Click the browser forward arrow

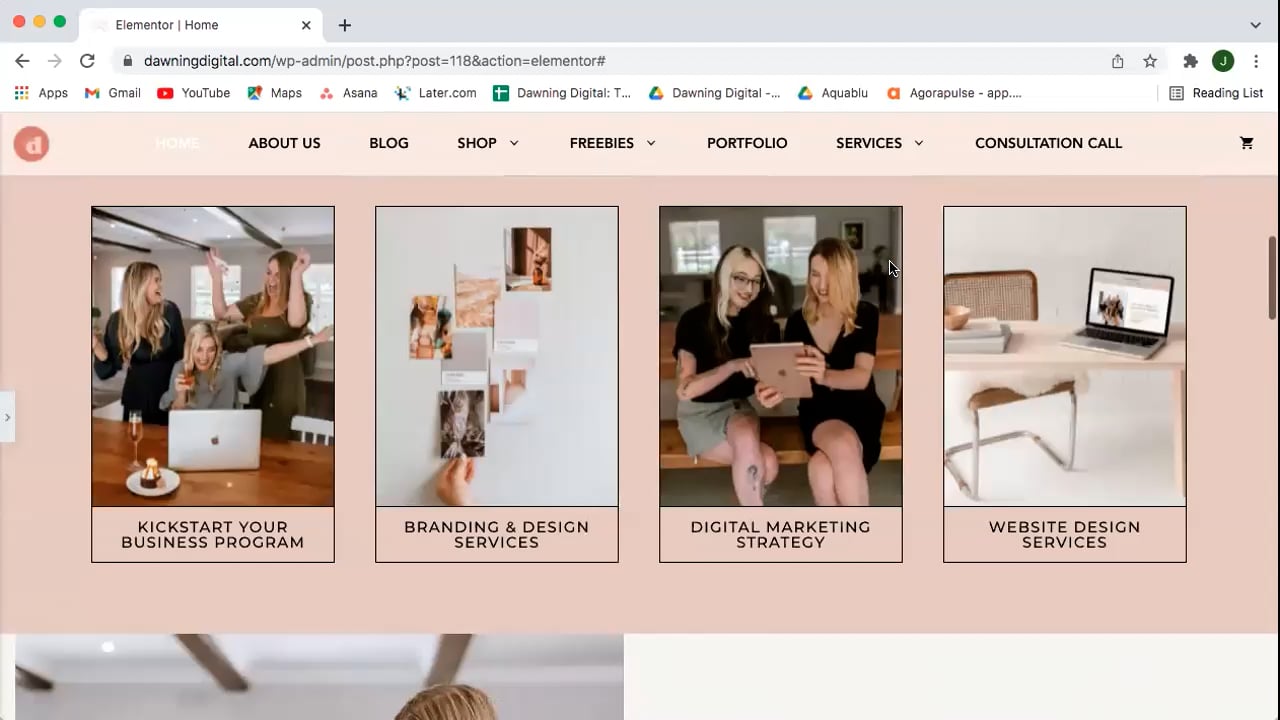pyautogui.click(x=54, y=61)
